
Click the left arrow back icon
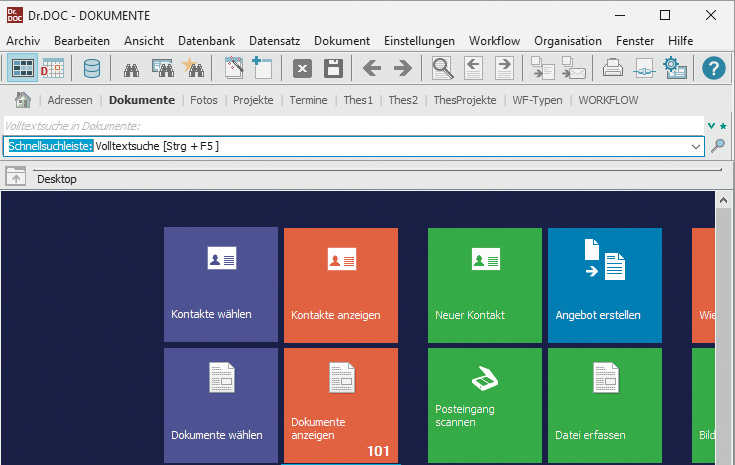click(372, 68)
